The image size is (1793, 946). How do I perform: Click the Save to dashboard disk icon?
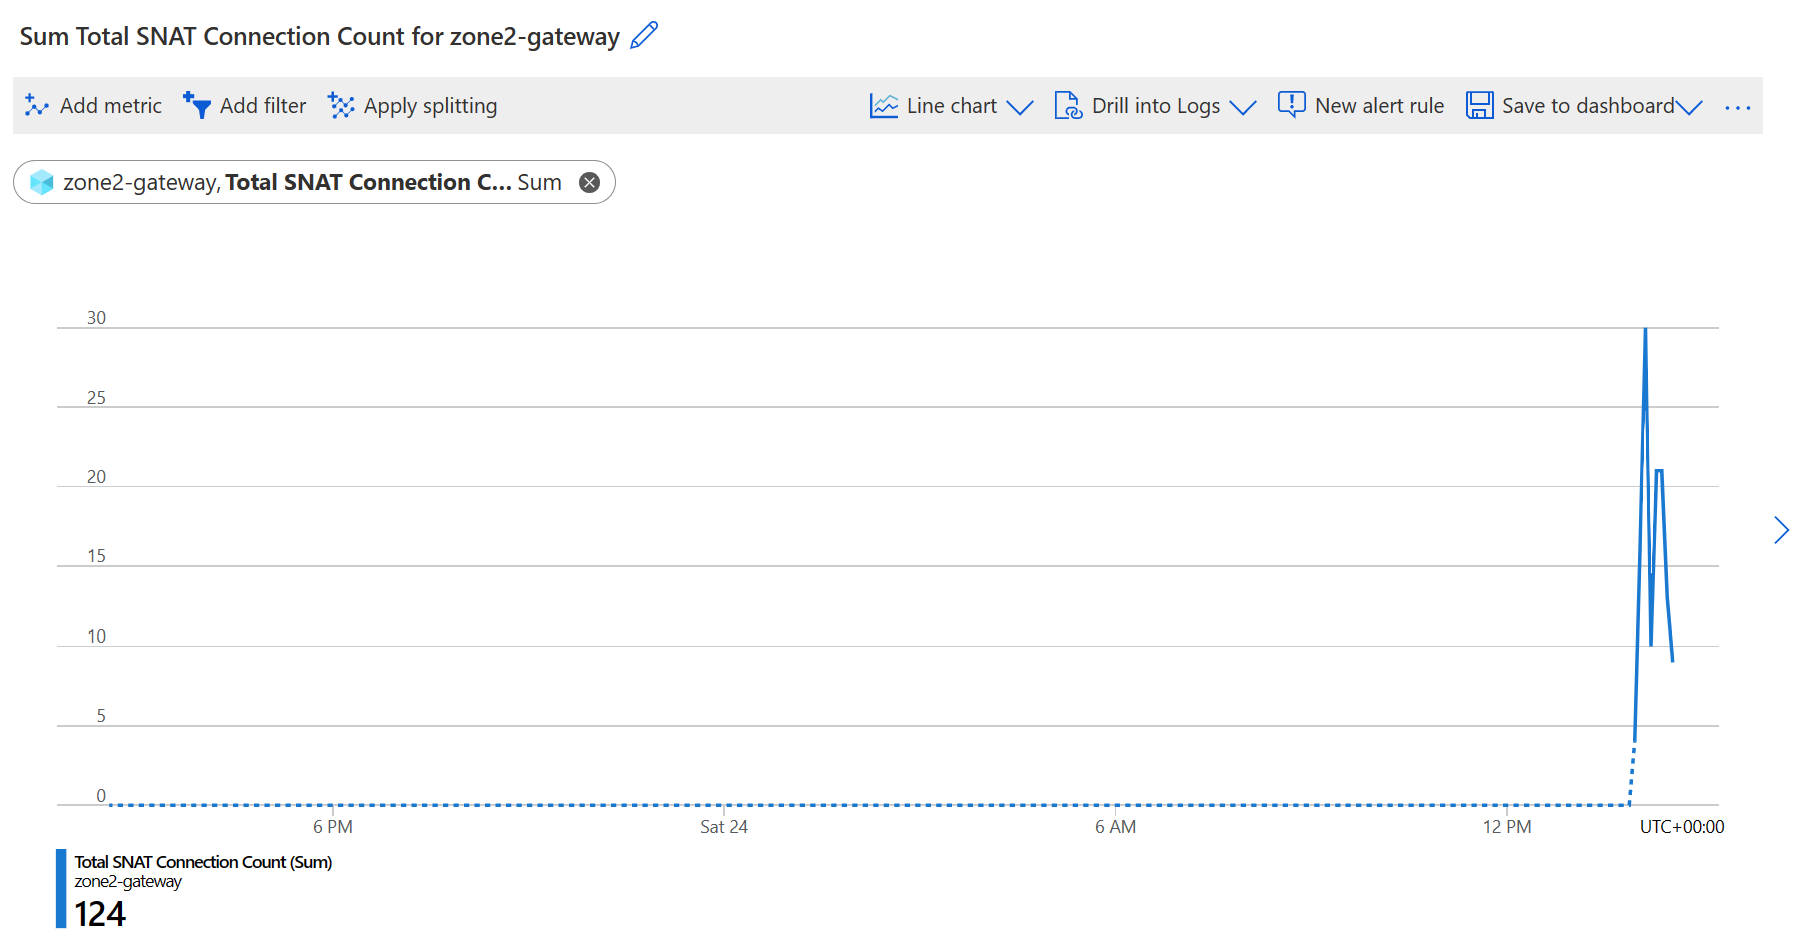[x=1480, y=105]
